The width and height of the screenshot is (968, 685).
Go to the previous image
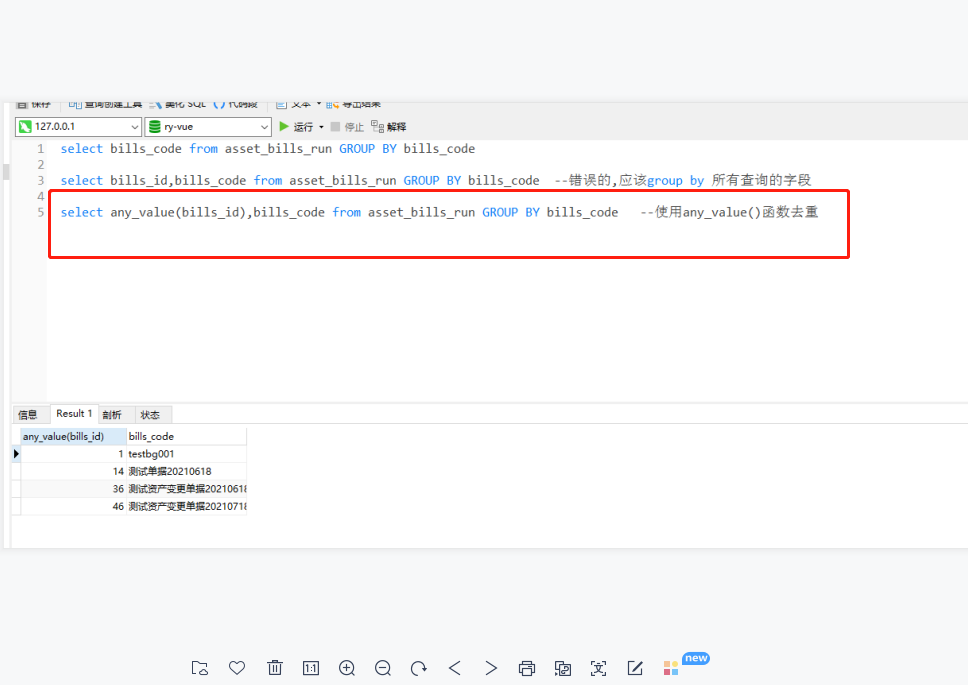pos(455,668)
